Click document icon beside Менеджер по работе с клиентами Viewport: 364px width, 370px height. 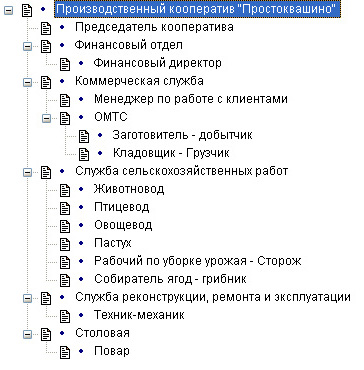point(65,100)
